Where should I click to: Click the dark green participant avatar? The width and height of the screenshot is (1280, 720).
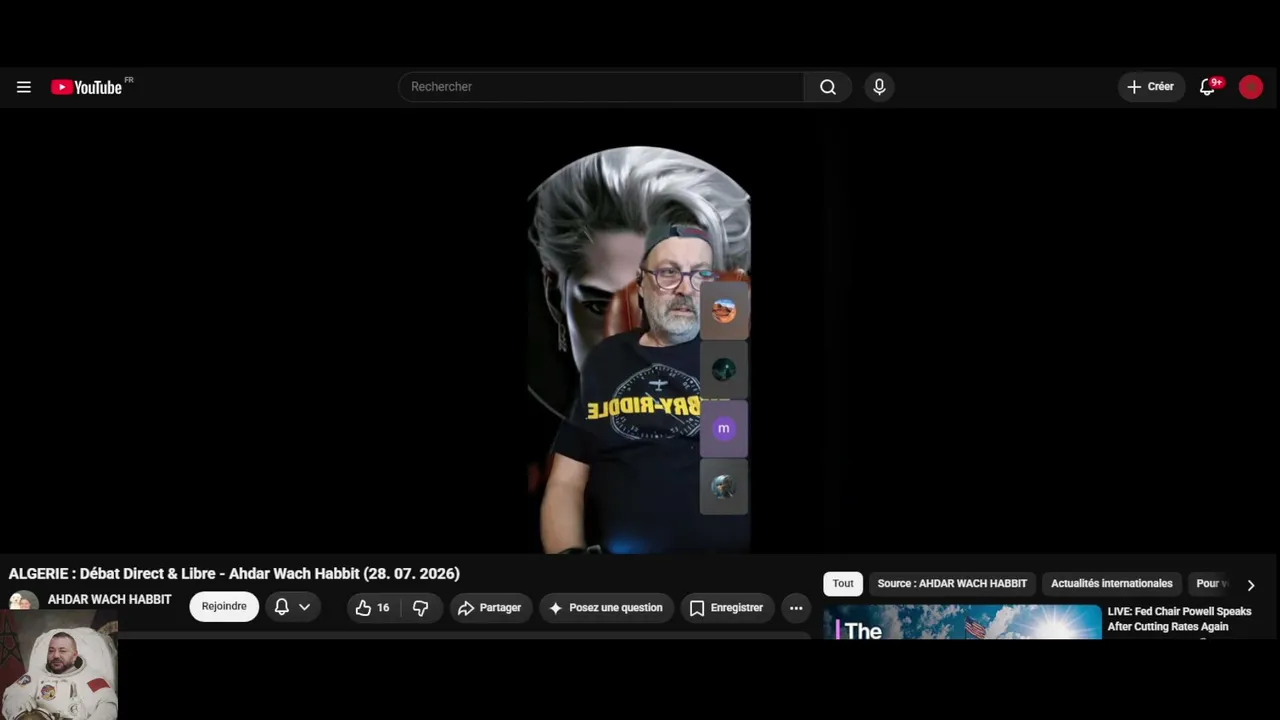724,370
